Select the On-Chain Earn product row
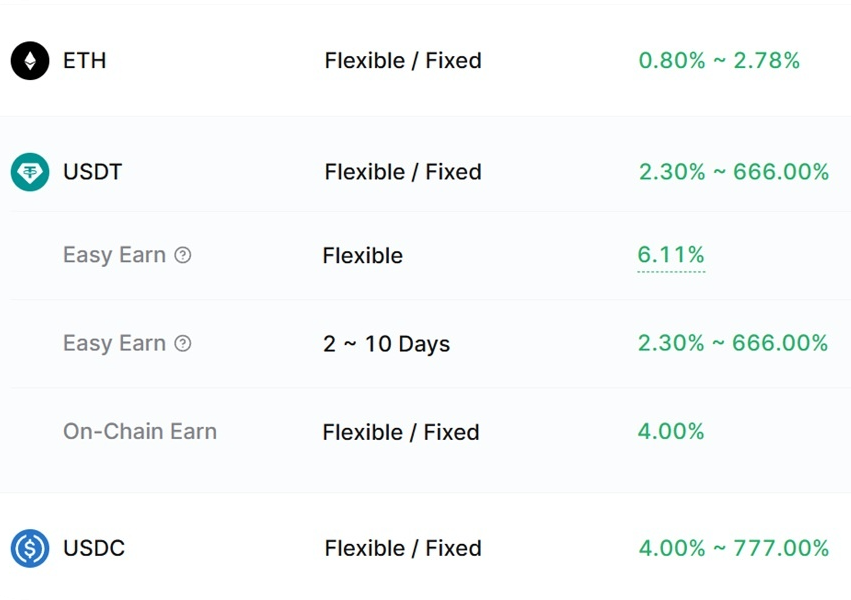The height and width of the screenshot is (600, 851). 139,431
